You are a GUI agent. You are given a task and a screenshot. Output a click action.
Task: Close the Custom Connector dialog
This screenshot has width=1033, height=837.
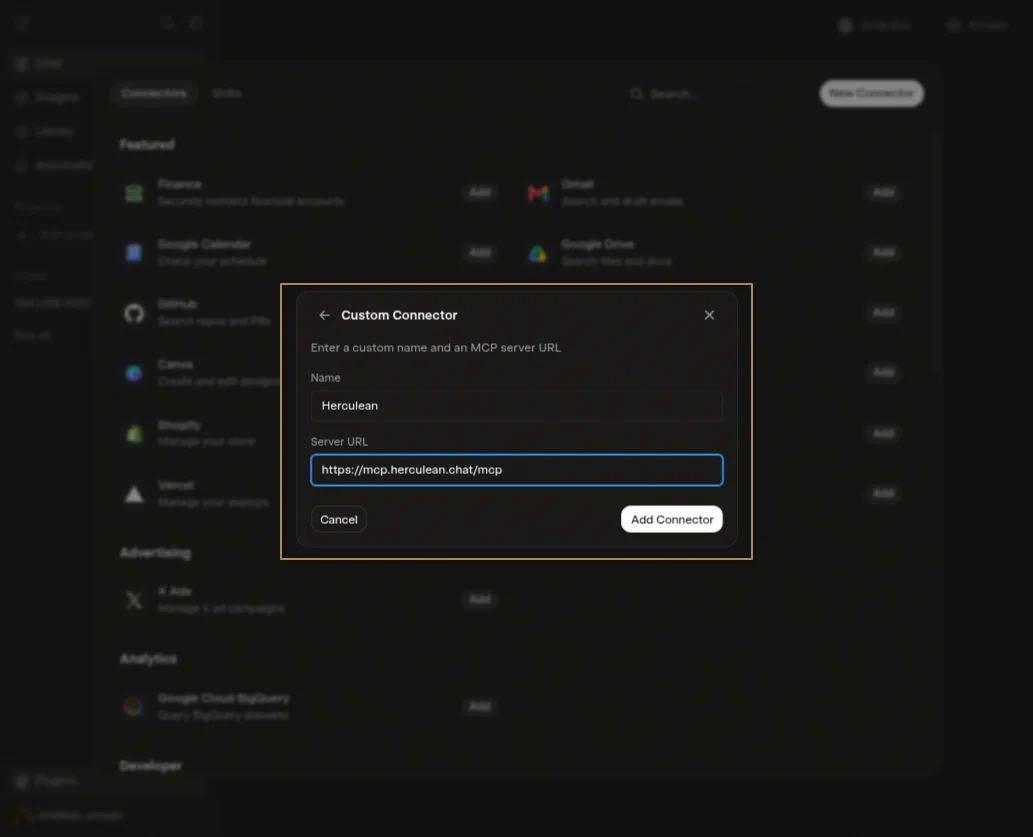point(709,315)
